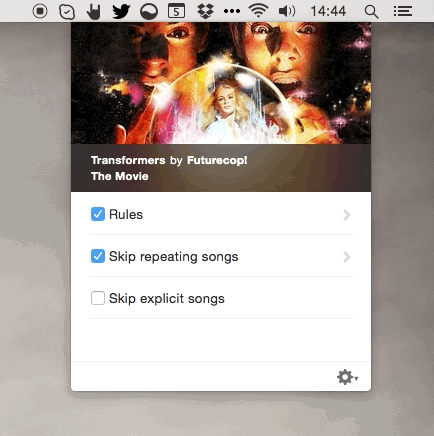Click the 14:44 clock
The image size is (434, 436).
pos(328,11)
